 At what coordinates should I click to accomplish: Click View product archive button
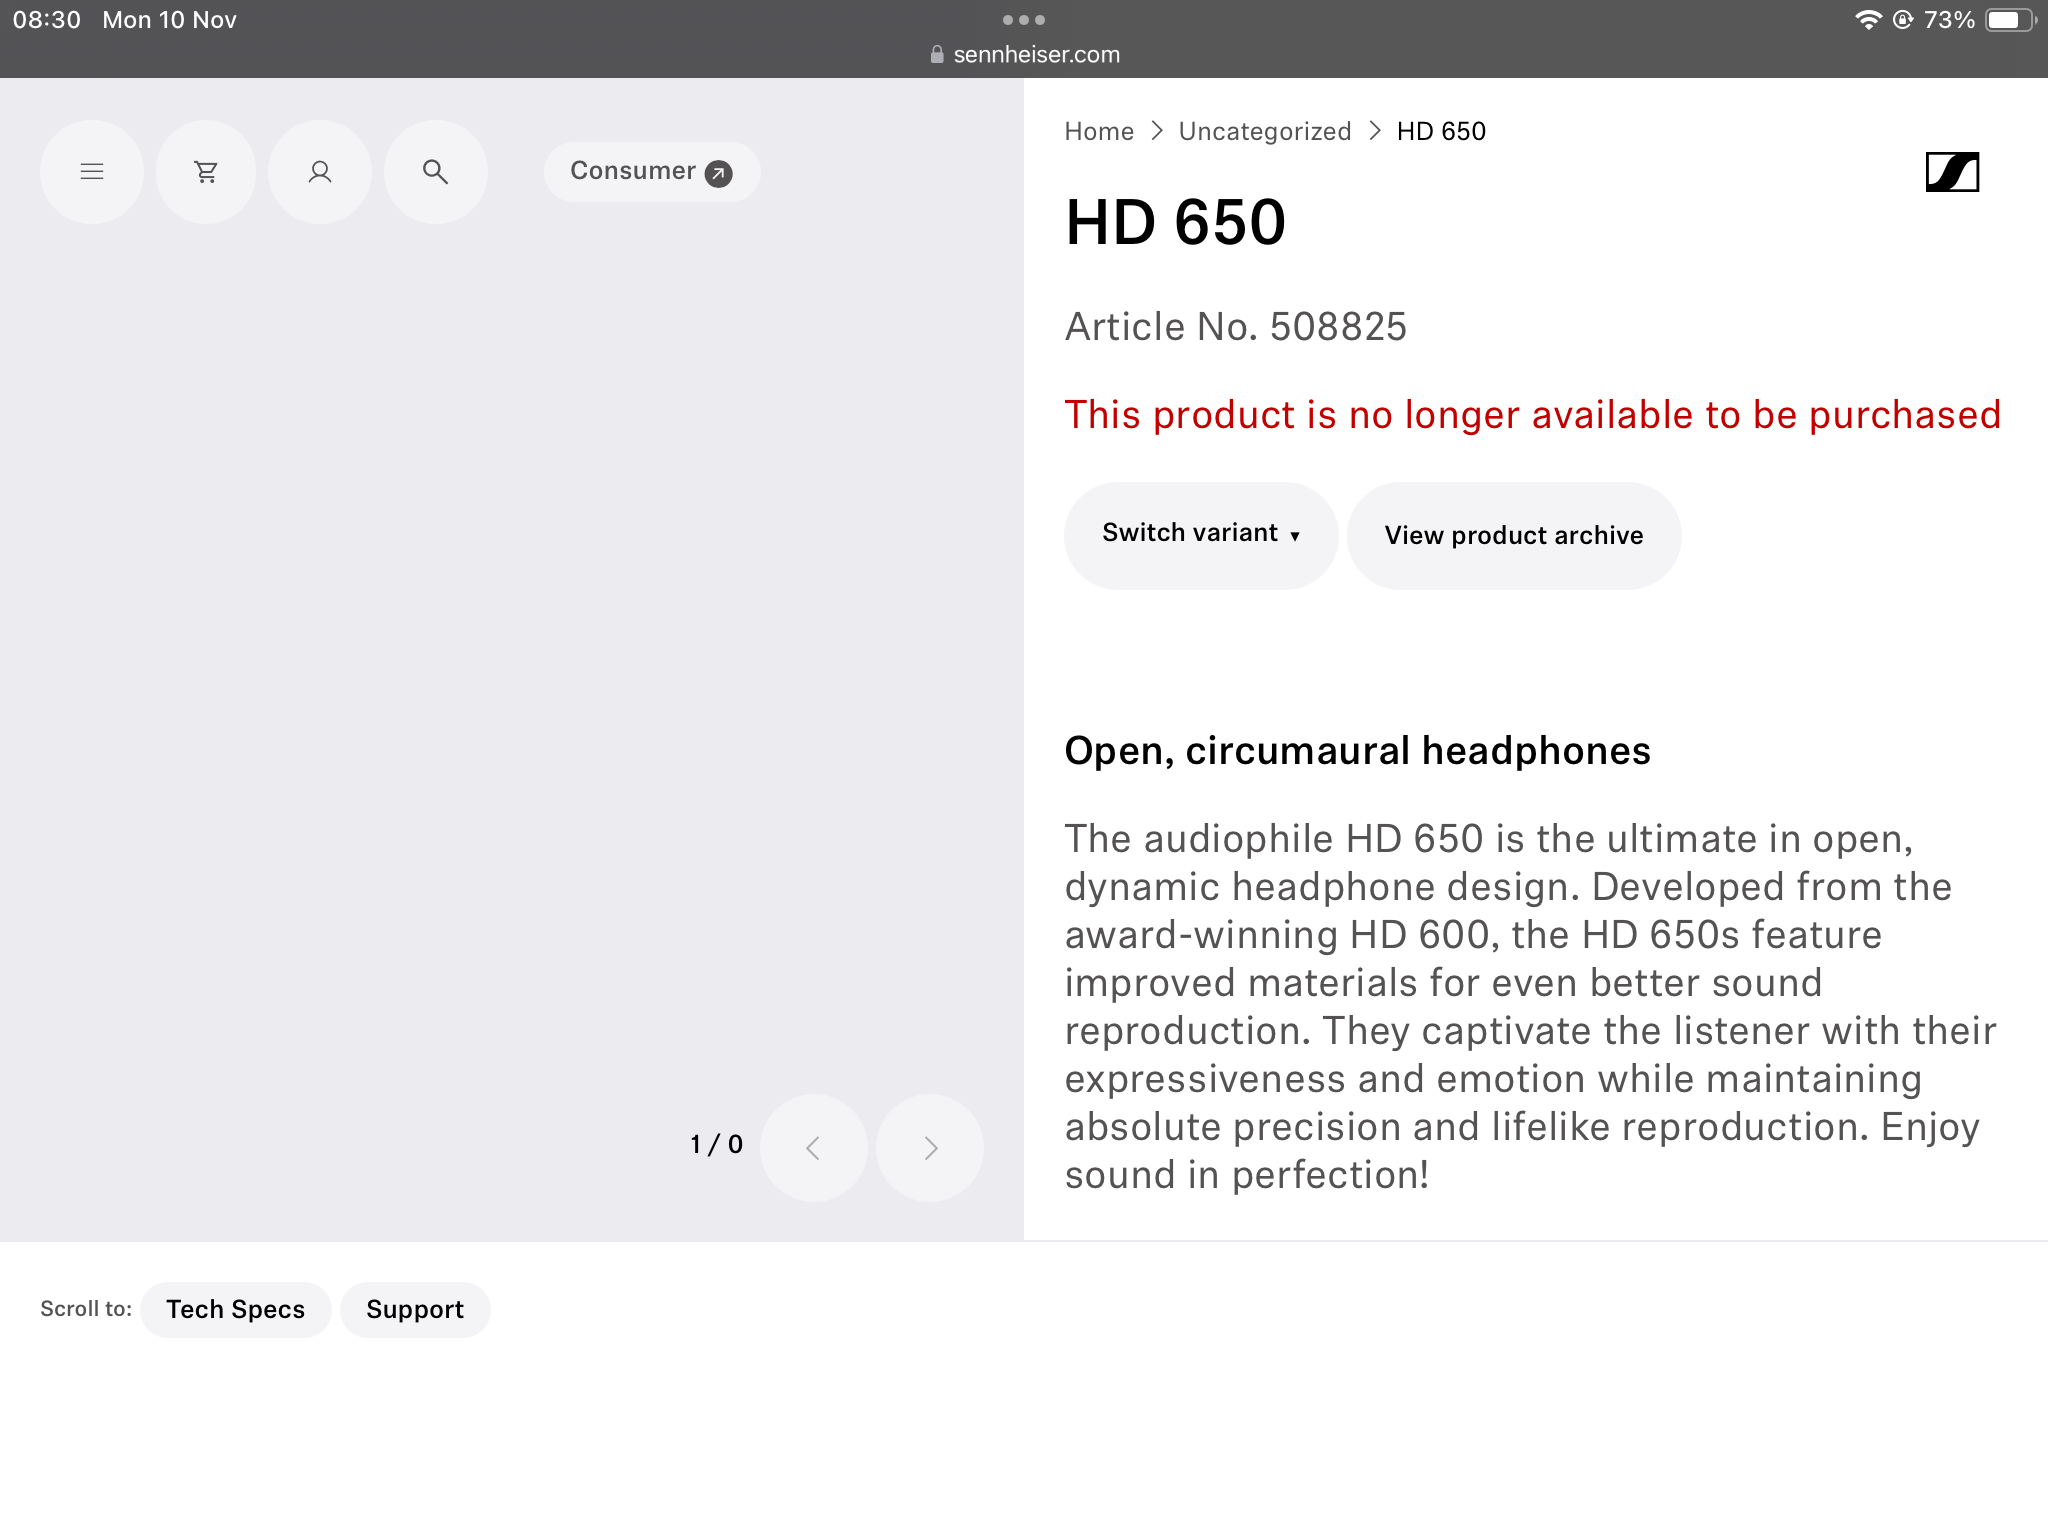click(1513, 535)
